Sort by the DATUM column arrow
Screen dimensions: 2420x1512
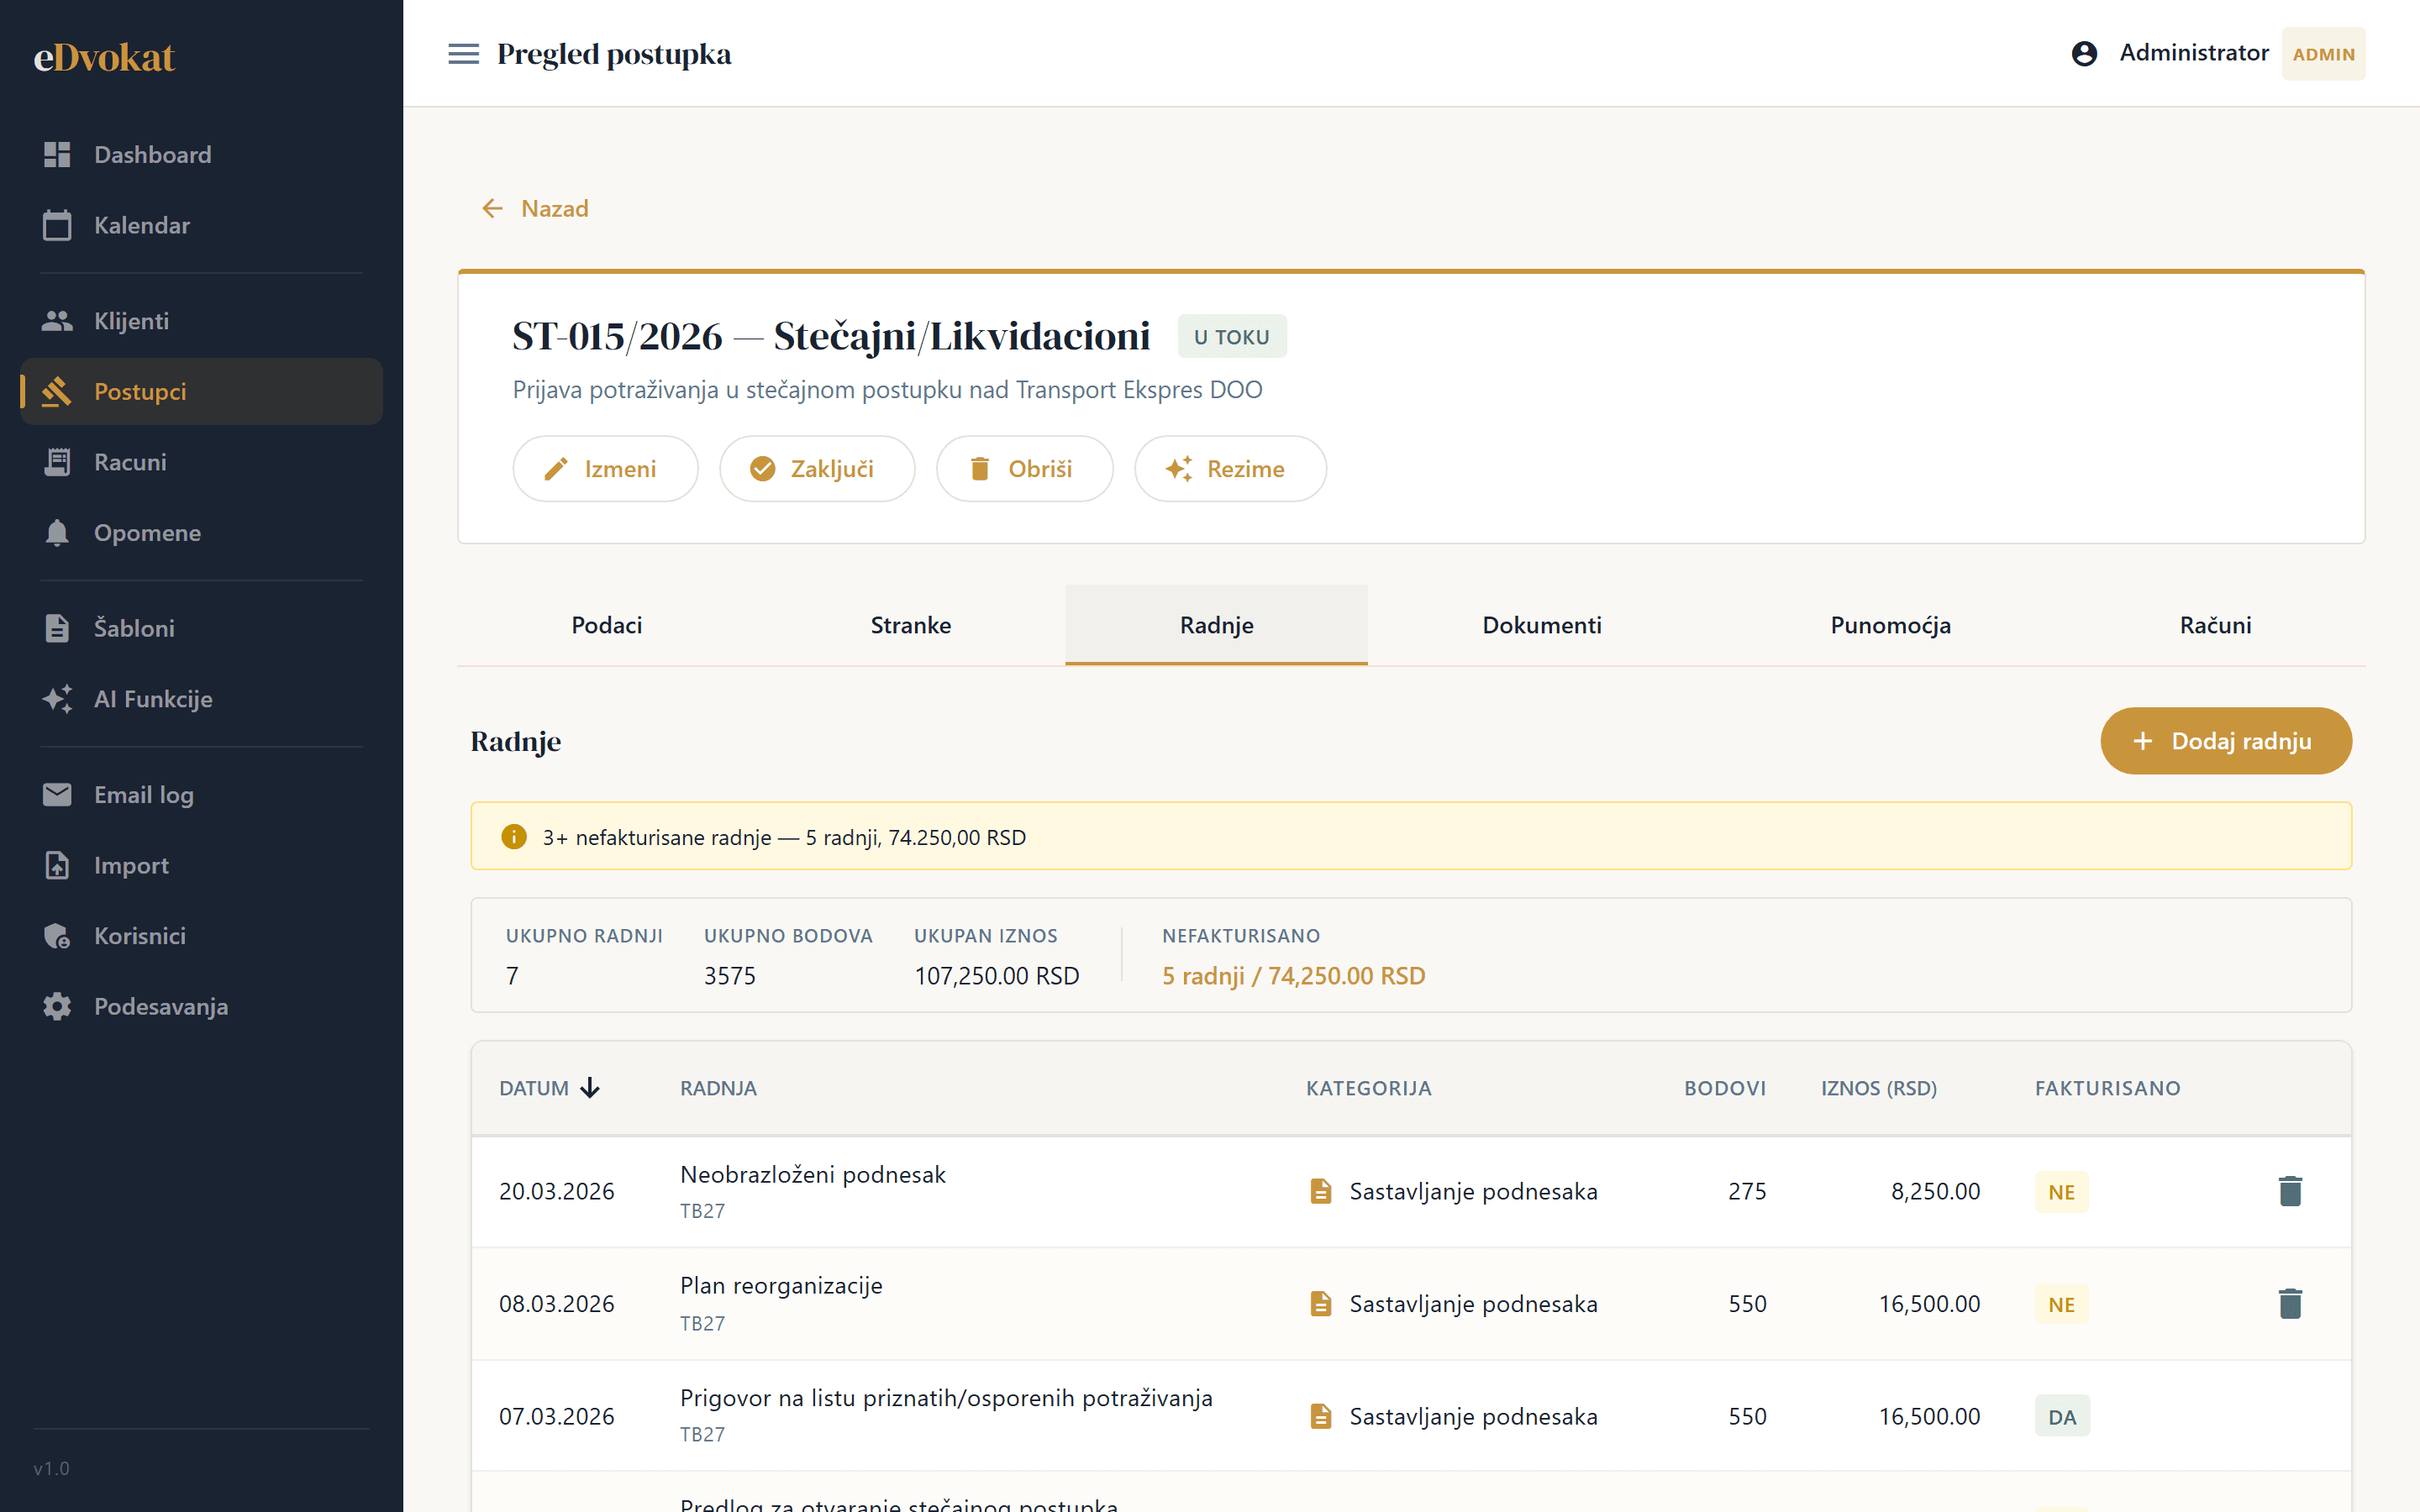pos(590,1088)
